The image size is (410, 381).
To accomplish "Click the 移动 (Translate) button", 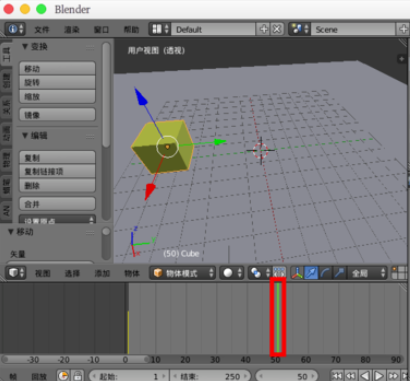I will coord(57,68).
